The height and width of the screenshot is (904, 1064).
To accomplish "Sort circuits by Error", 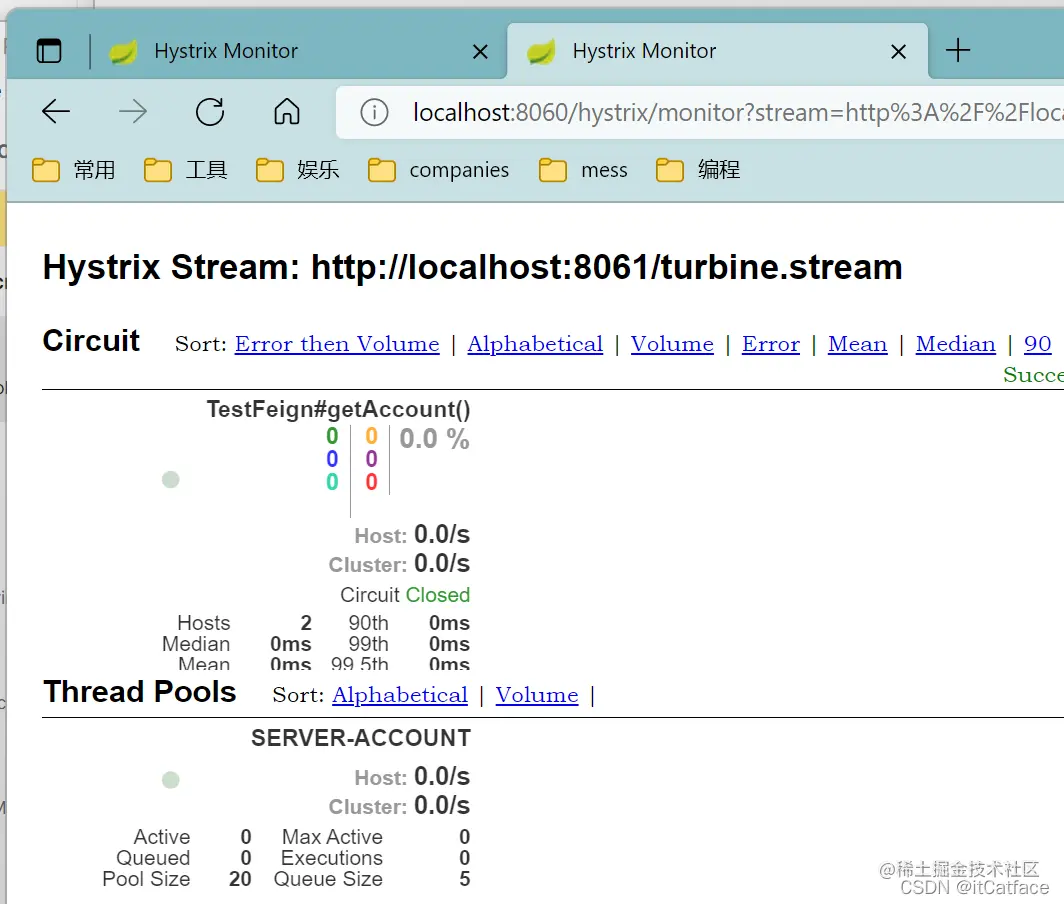I will point(771,344).
